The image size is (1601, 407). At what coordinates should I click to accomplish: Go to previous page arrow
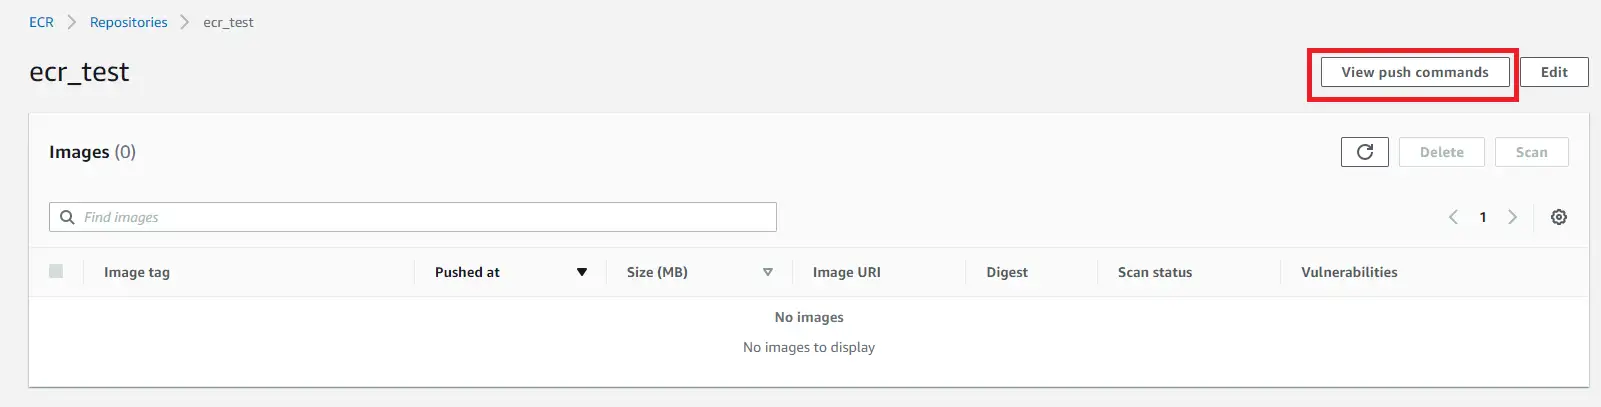pyautogui.click(x=1453, y=217)
